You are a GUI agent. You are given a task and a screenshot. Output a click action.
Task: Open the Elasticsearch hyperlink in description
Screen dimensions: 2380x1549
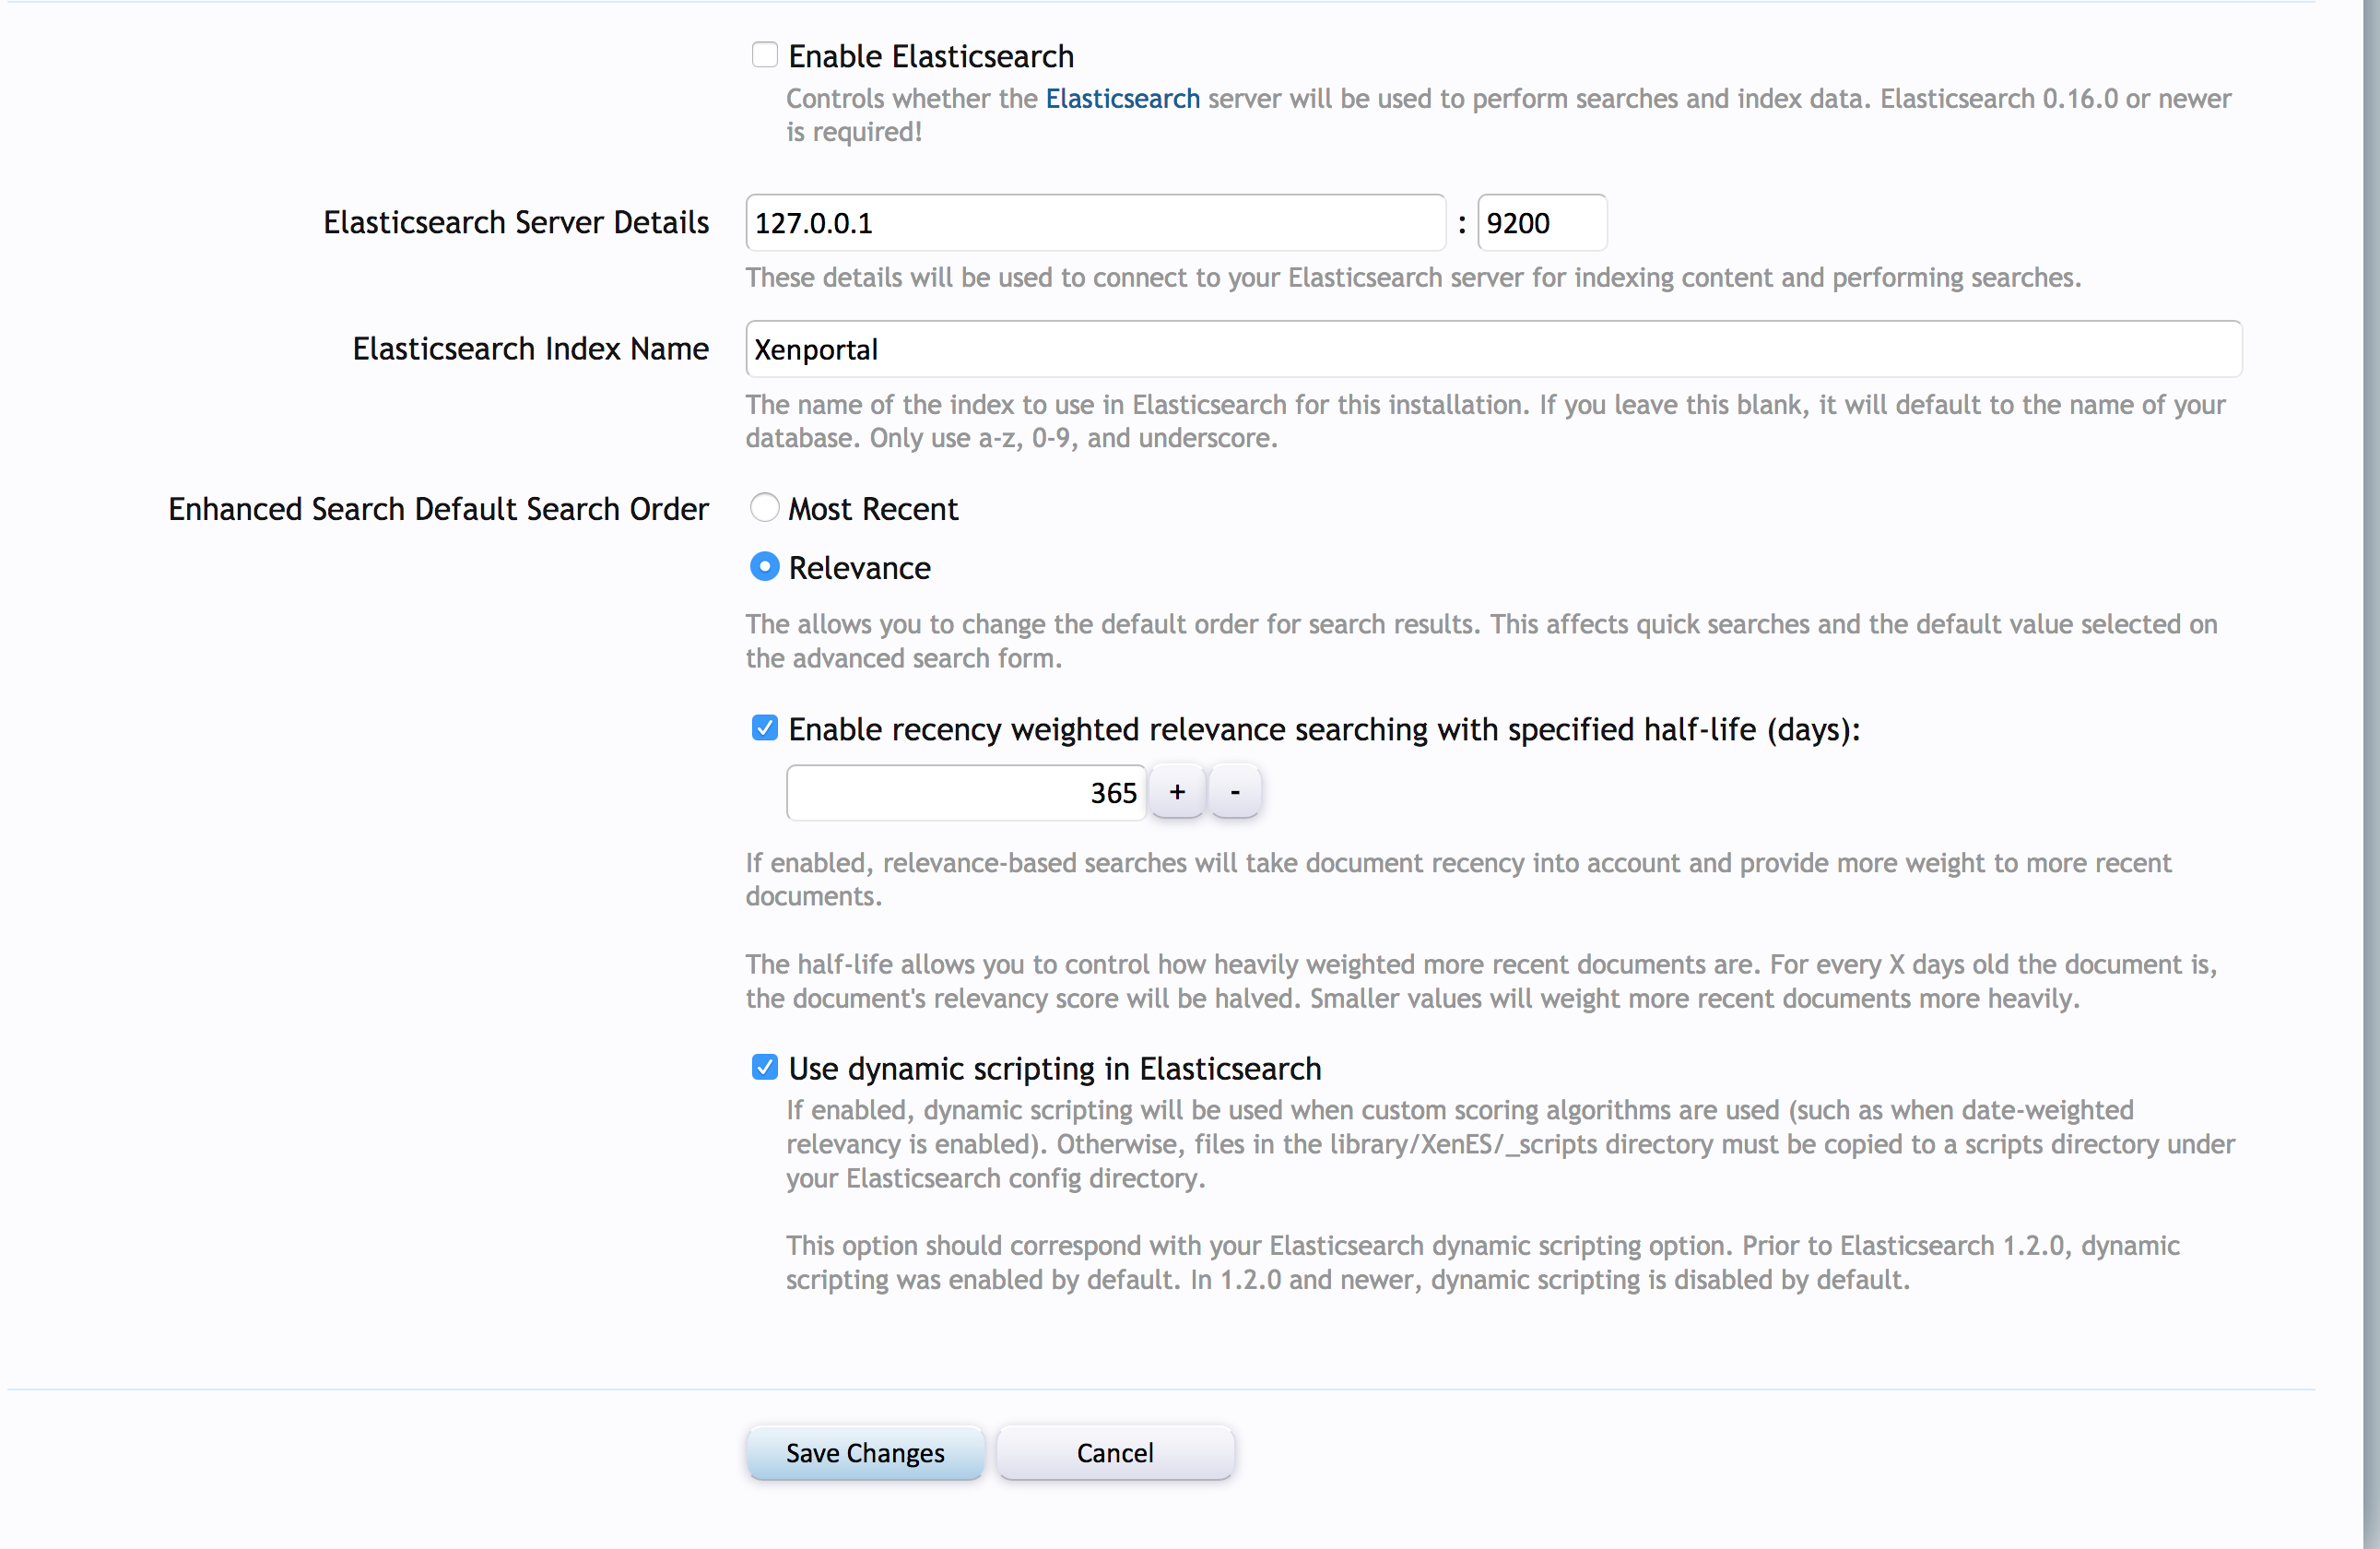coord(1122,98)
